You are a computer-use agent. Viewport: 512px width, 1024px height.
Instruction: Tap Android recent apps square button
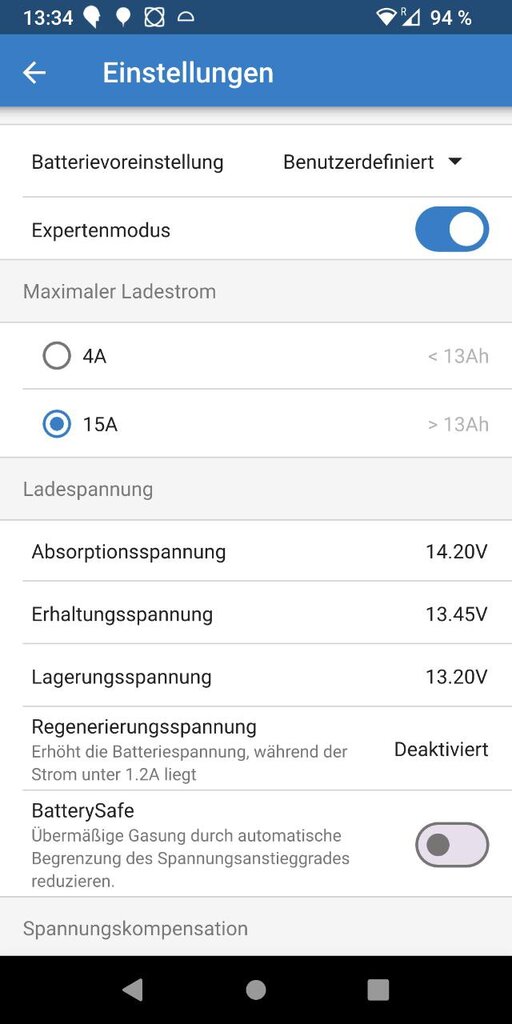(x=378, y=989)
